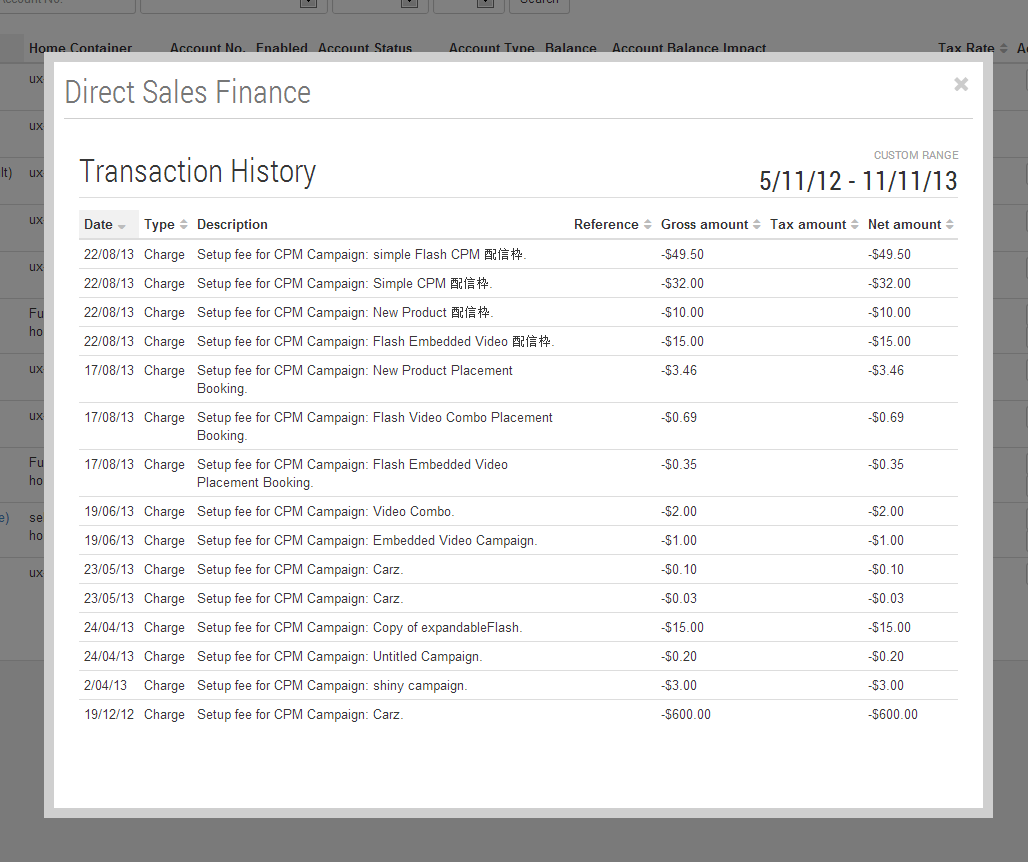
Task: Click net amount -$32.00
Action: [x=889, y=284]
